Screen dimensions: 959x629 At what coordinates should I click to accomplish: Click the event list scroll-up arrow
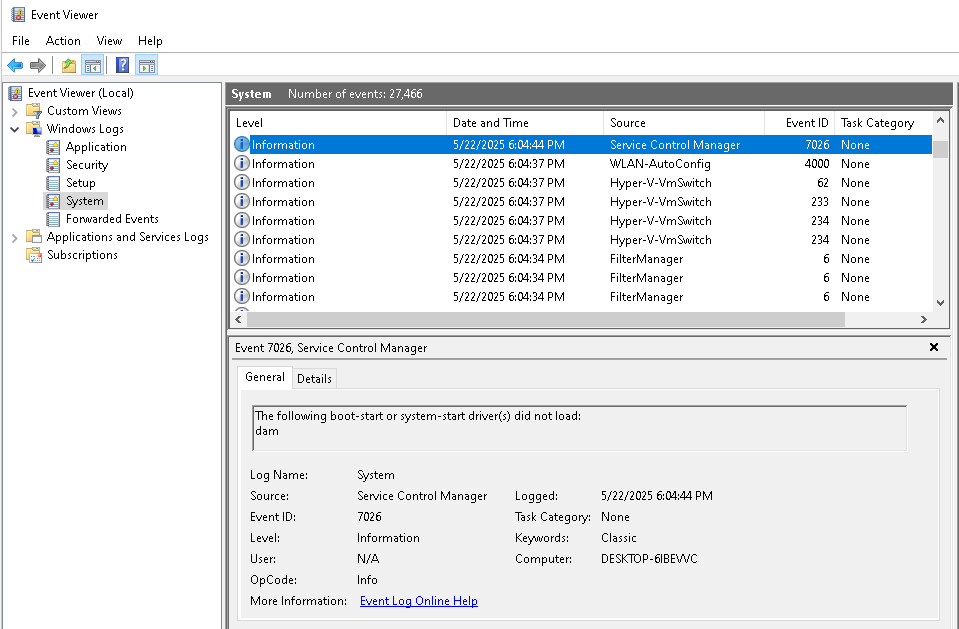tap(940, 120)
